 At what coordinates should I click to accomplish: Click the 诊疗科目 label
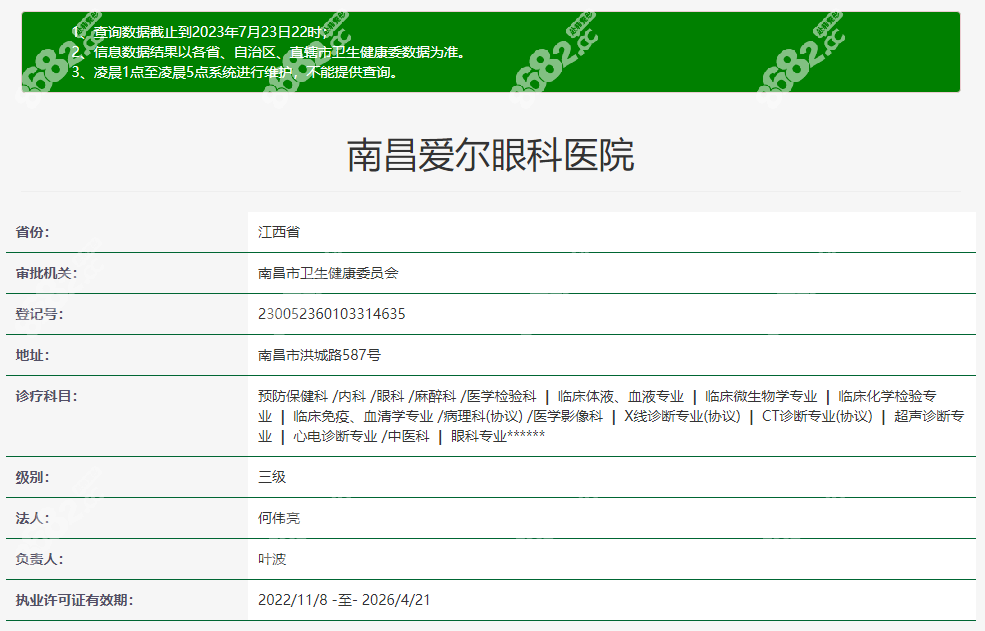pyautogui.click(x=46, y=396)
